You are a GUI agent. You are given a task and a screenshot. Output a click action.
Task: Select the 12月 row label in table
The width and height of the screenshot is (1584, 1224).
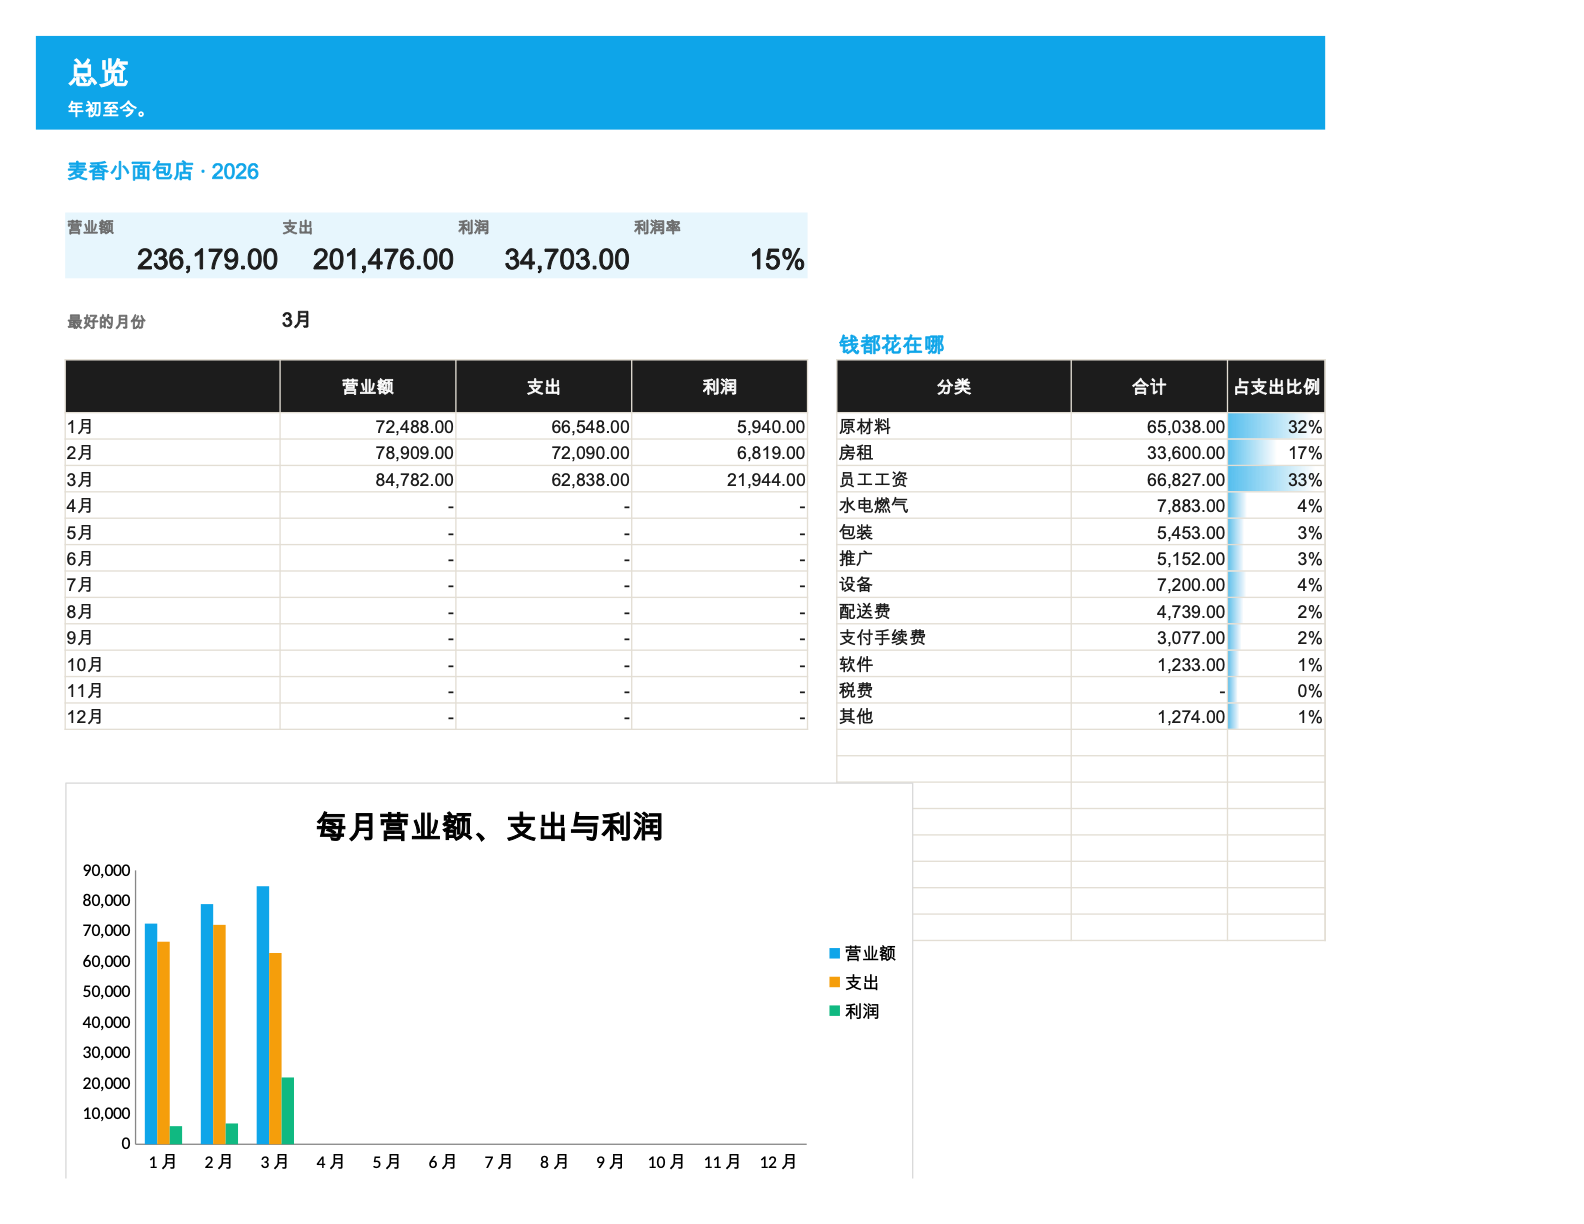click(172, 717)
